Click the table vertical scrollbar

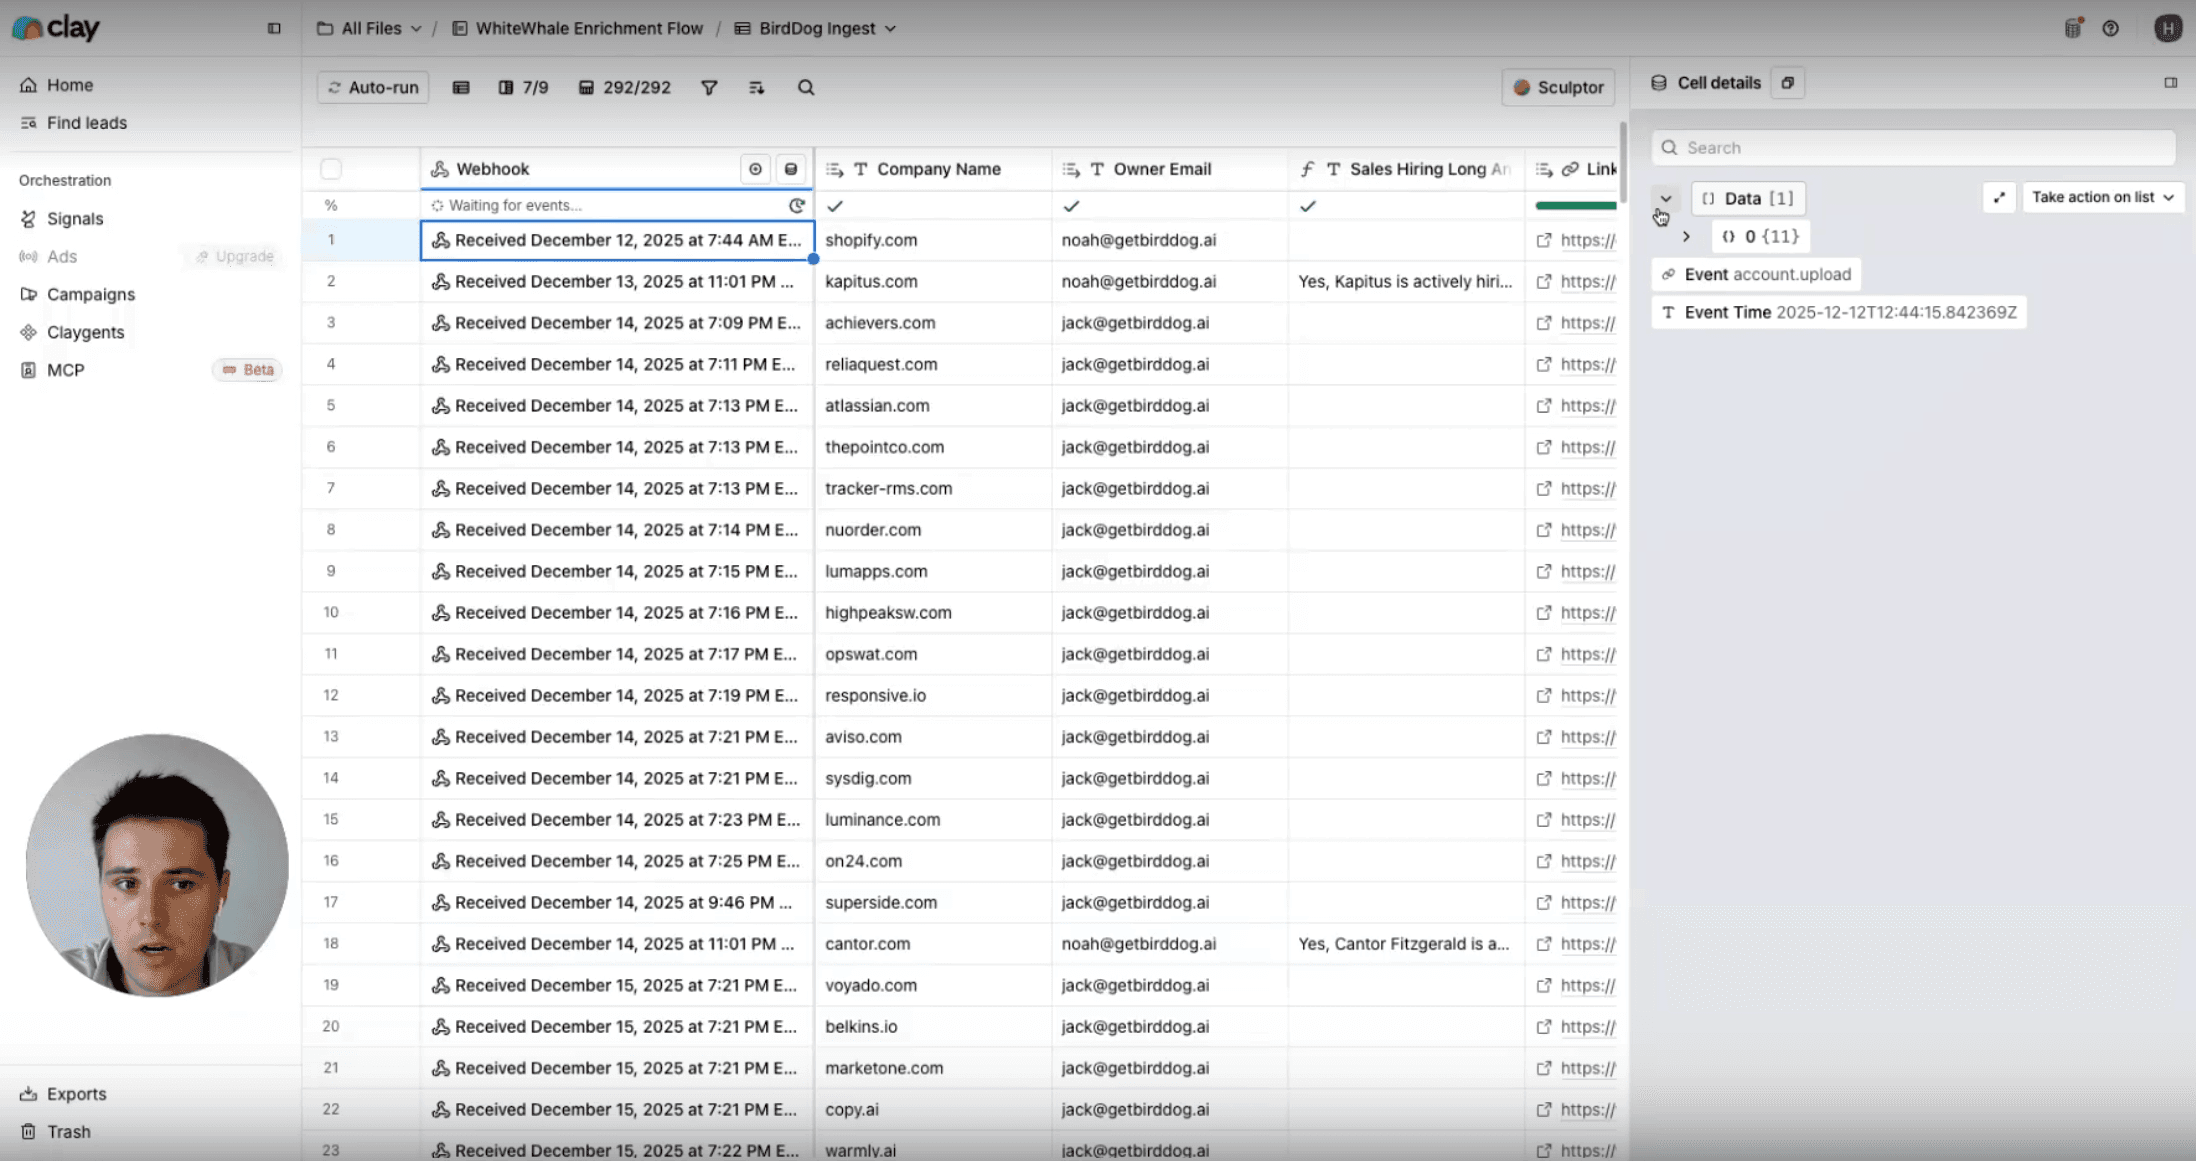[1623, 162]
